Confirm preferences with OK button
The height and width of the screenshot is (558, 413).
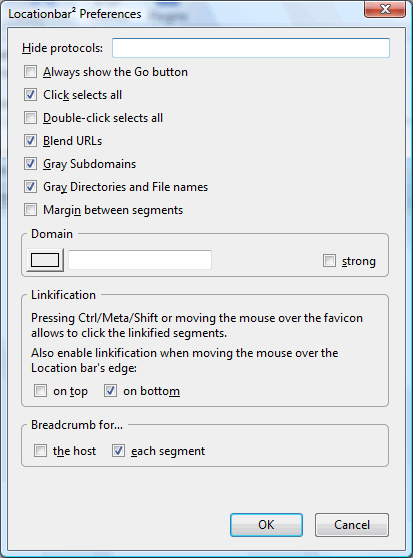tap(266, 525)
